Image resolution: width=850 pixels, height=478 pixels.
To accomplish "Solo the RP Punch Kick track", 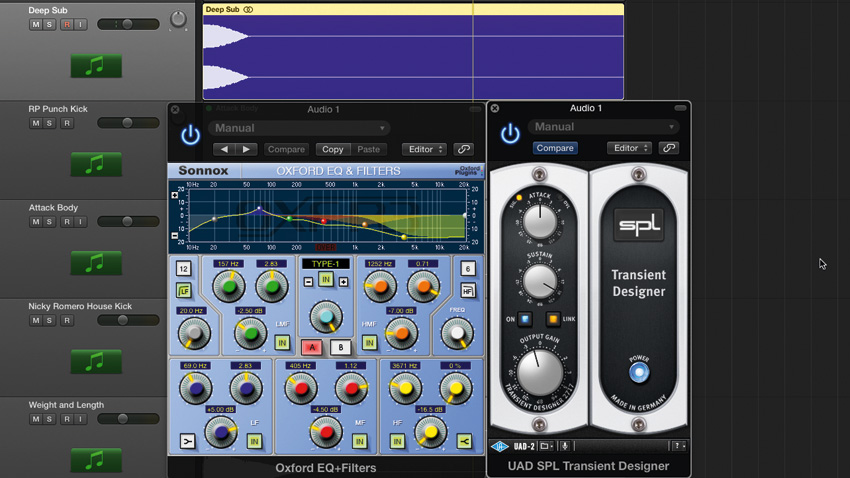I will pyautogui.click(x=49, y=123).
